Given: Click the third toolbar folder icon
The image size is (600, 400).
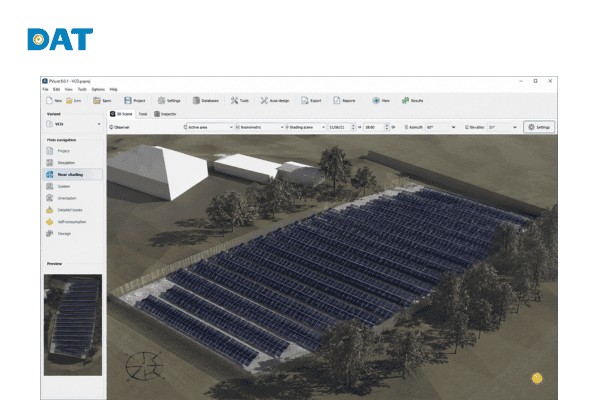Looking at the screenshot, I should (97, 100).
